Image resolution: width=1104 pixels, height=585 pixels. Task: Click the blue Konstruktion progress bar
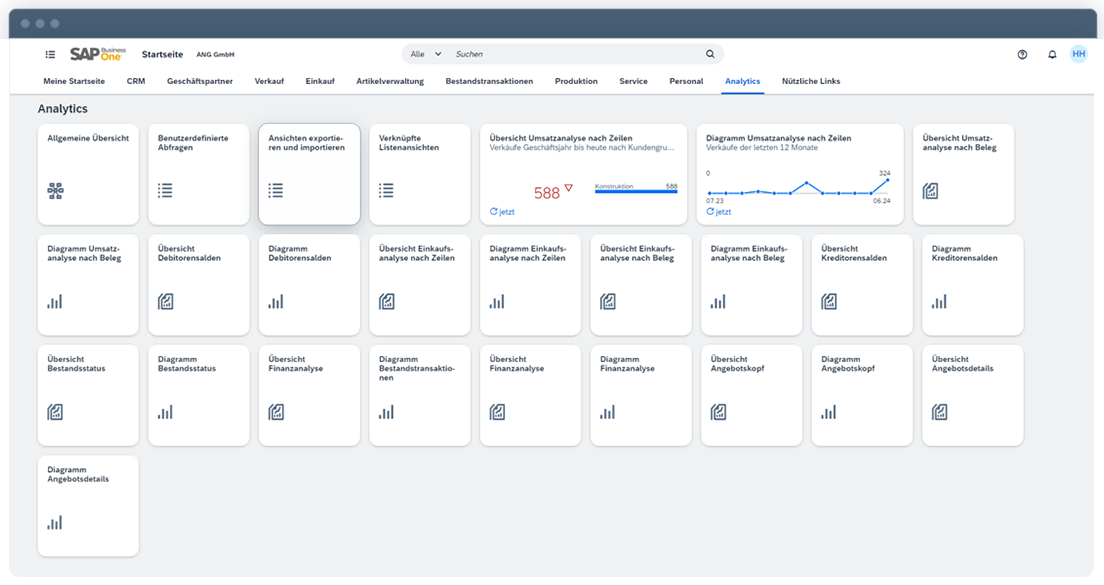(x=635, y=191)
